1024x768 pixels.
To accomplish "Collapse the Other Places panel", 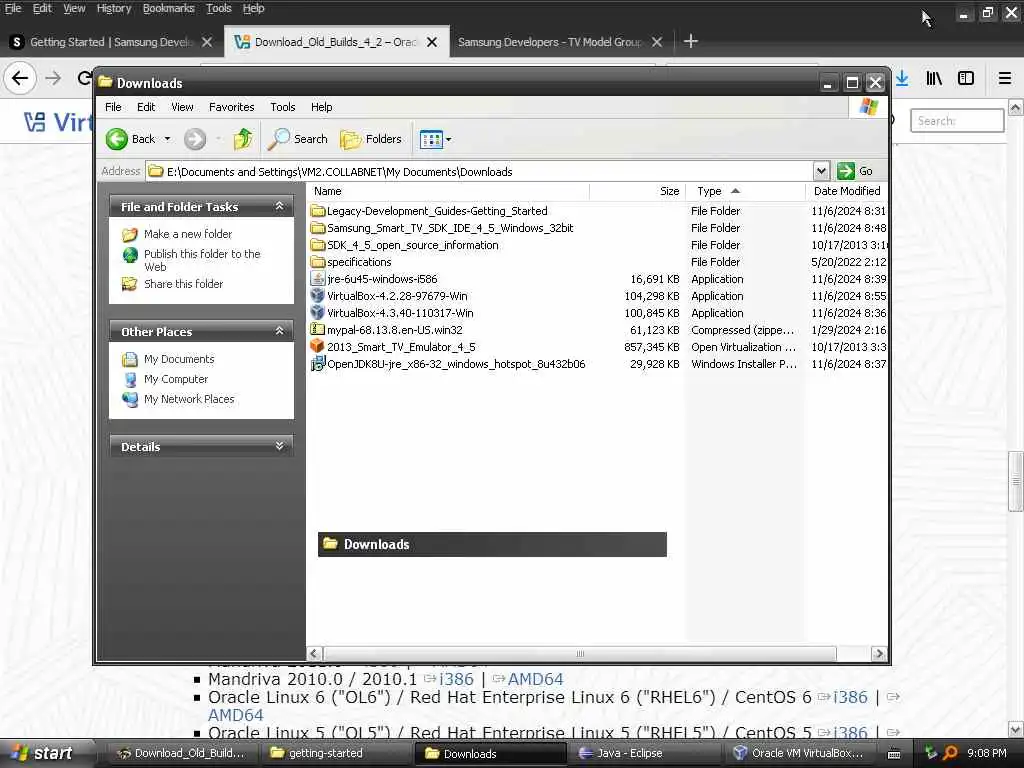I will click(280, 331).
